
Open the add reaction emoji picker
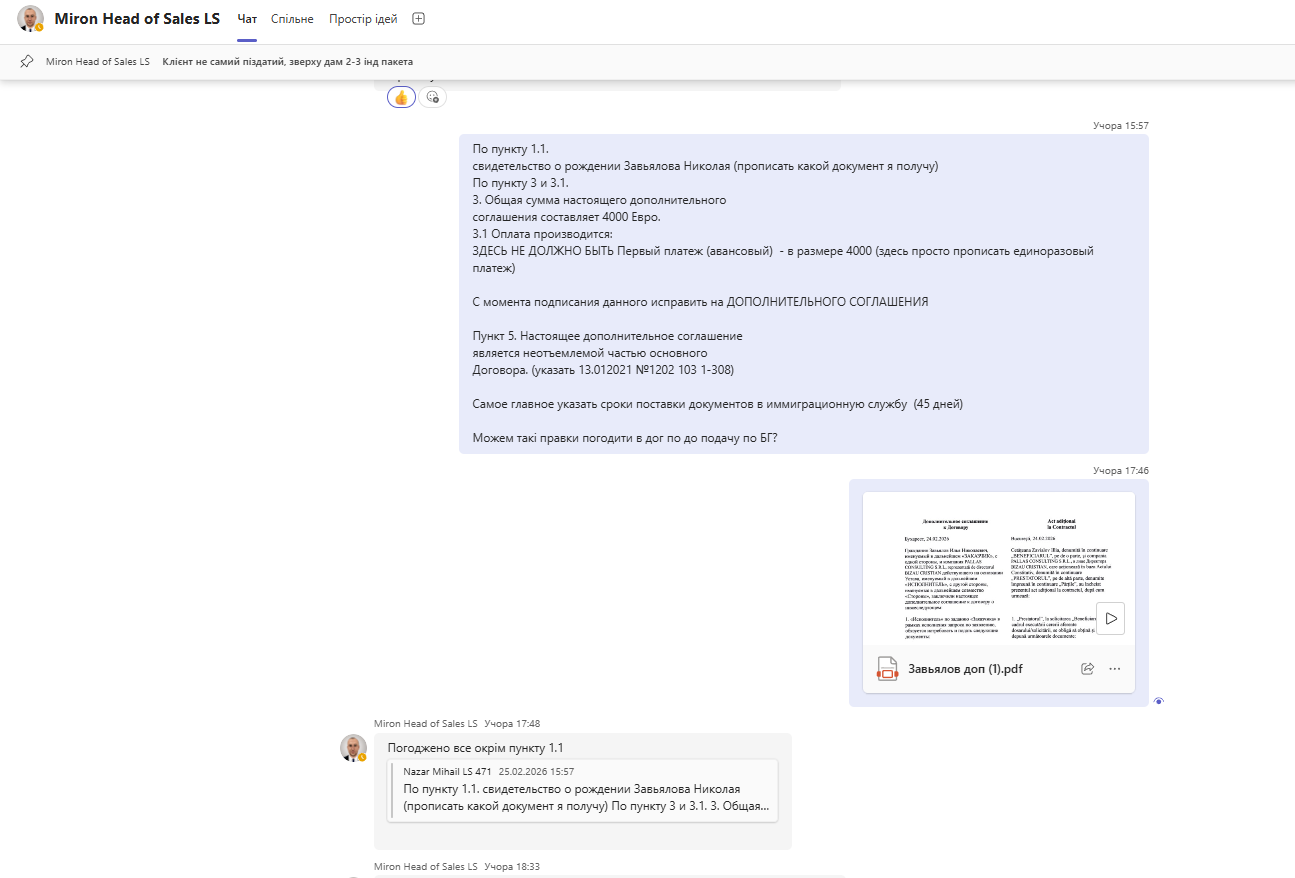click(432, 97)
